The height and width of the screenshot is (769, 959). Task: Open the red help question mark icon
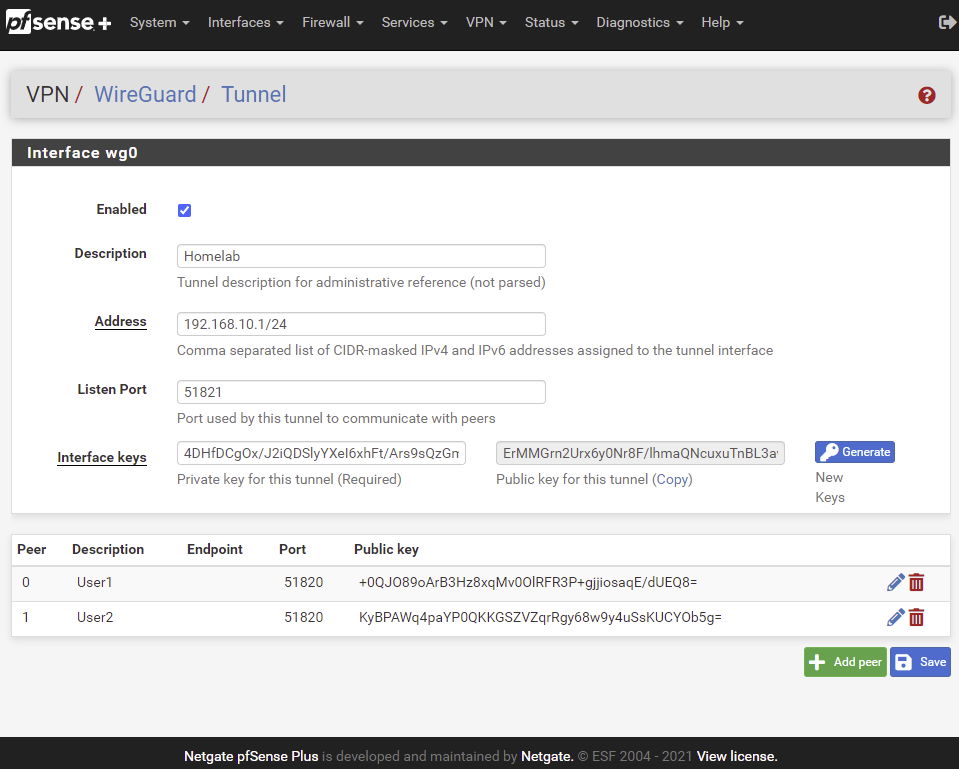927,95
